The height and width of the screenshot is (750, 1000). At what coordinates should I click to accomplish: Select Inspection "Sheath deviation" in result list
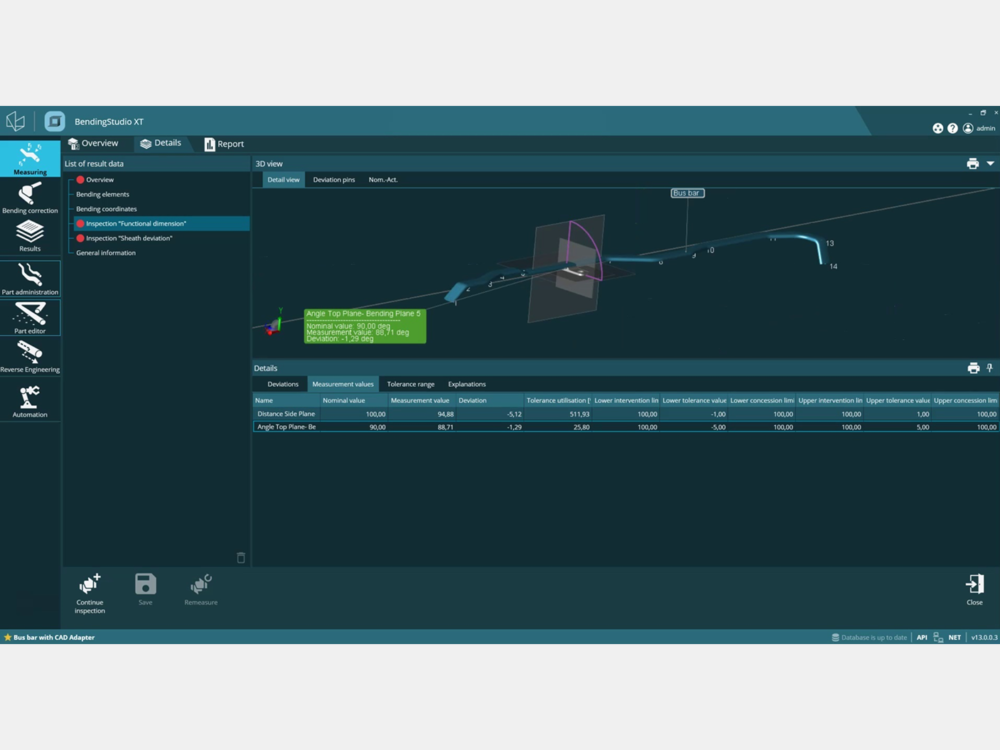pyautogui.click(x=128, y=238)
